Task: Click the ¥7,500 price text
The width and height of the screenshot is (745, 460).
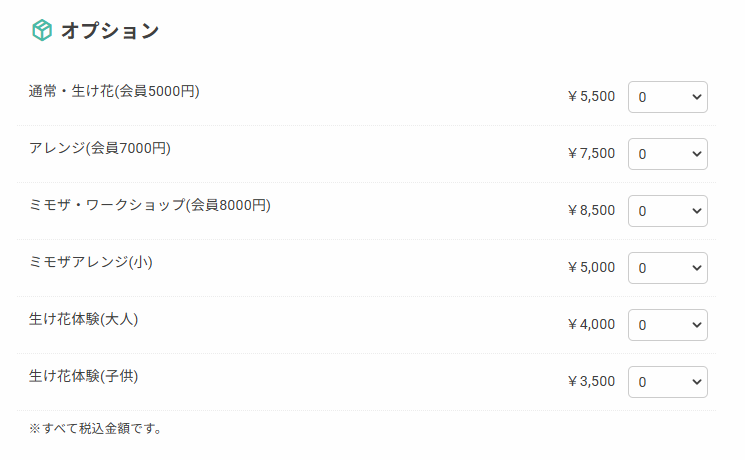Action: (x=591, y=154)
